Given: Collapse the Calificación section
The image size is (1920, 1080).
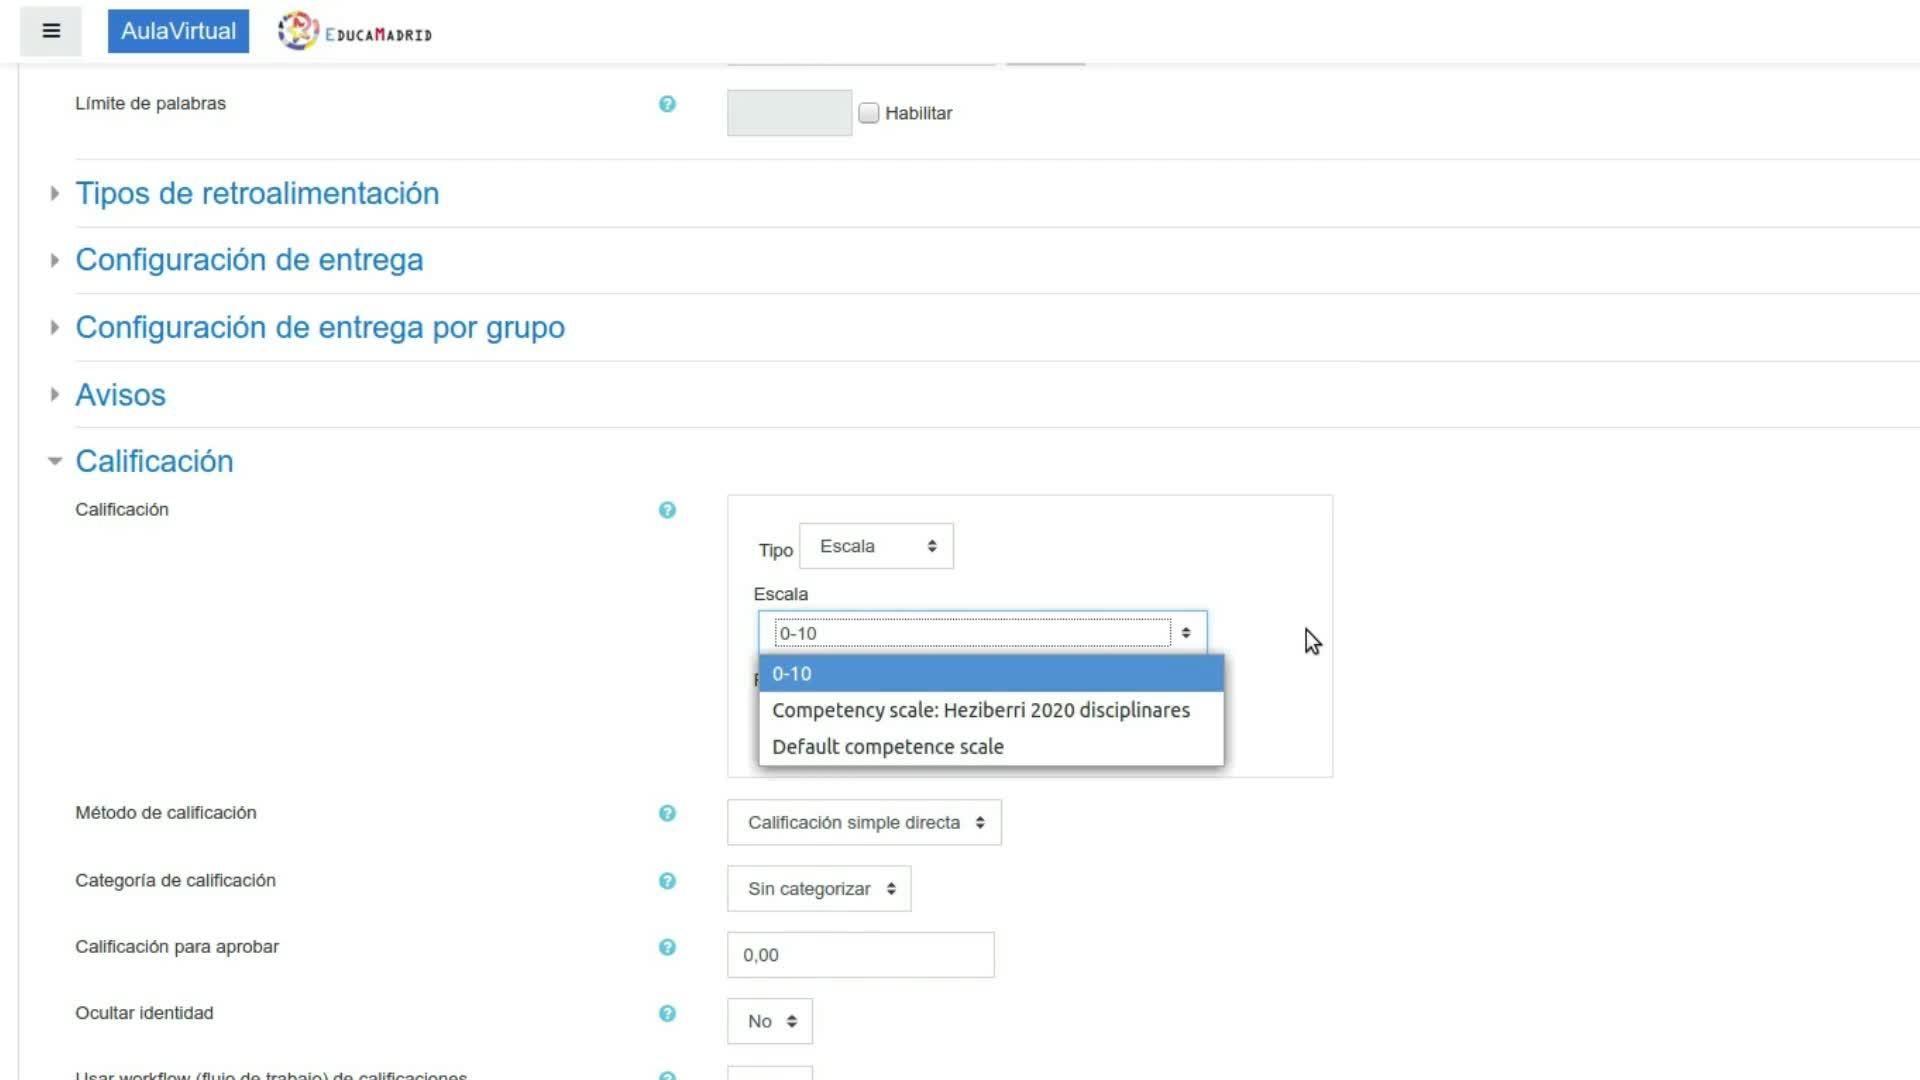Looking at the screenshot, I should (x=154, y=461).
